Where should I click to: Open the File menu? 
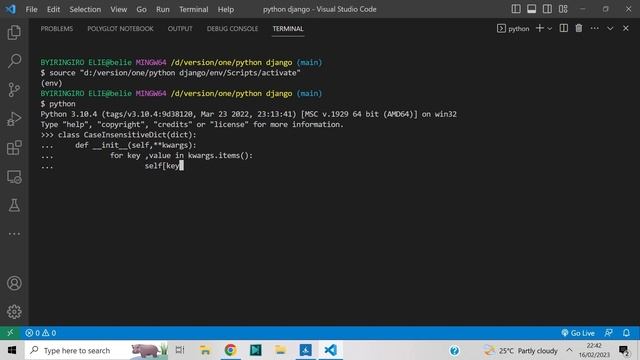click(31, 9)
